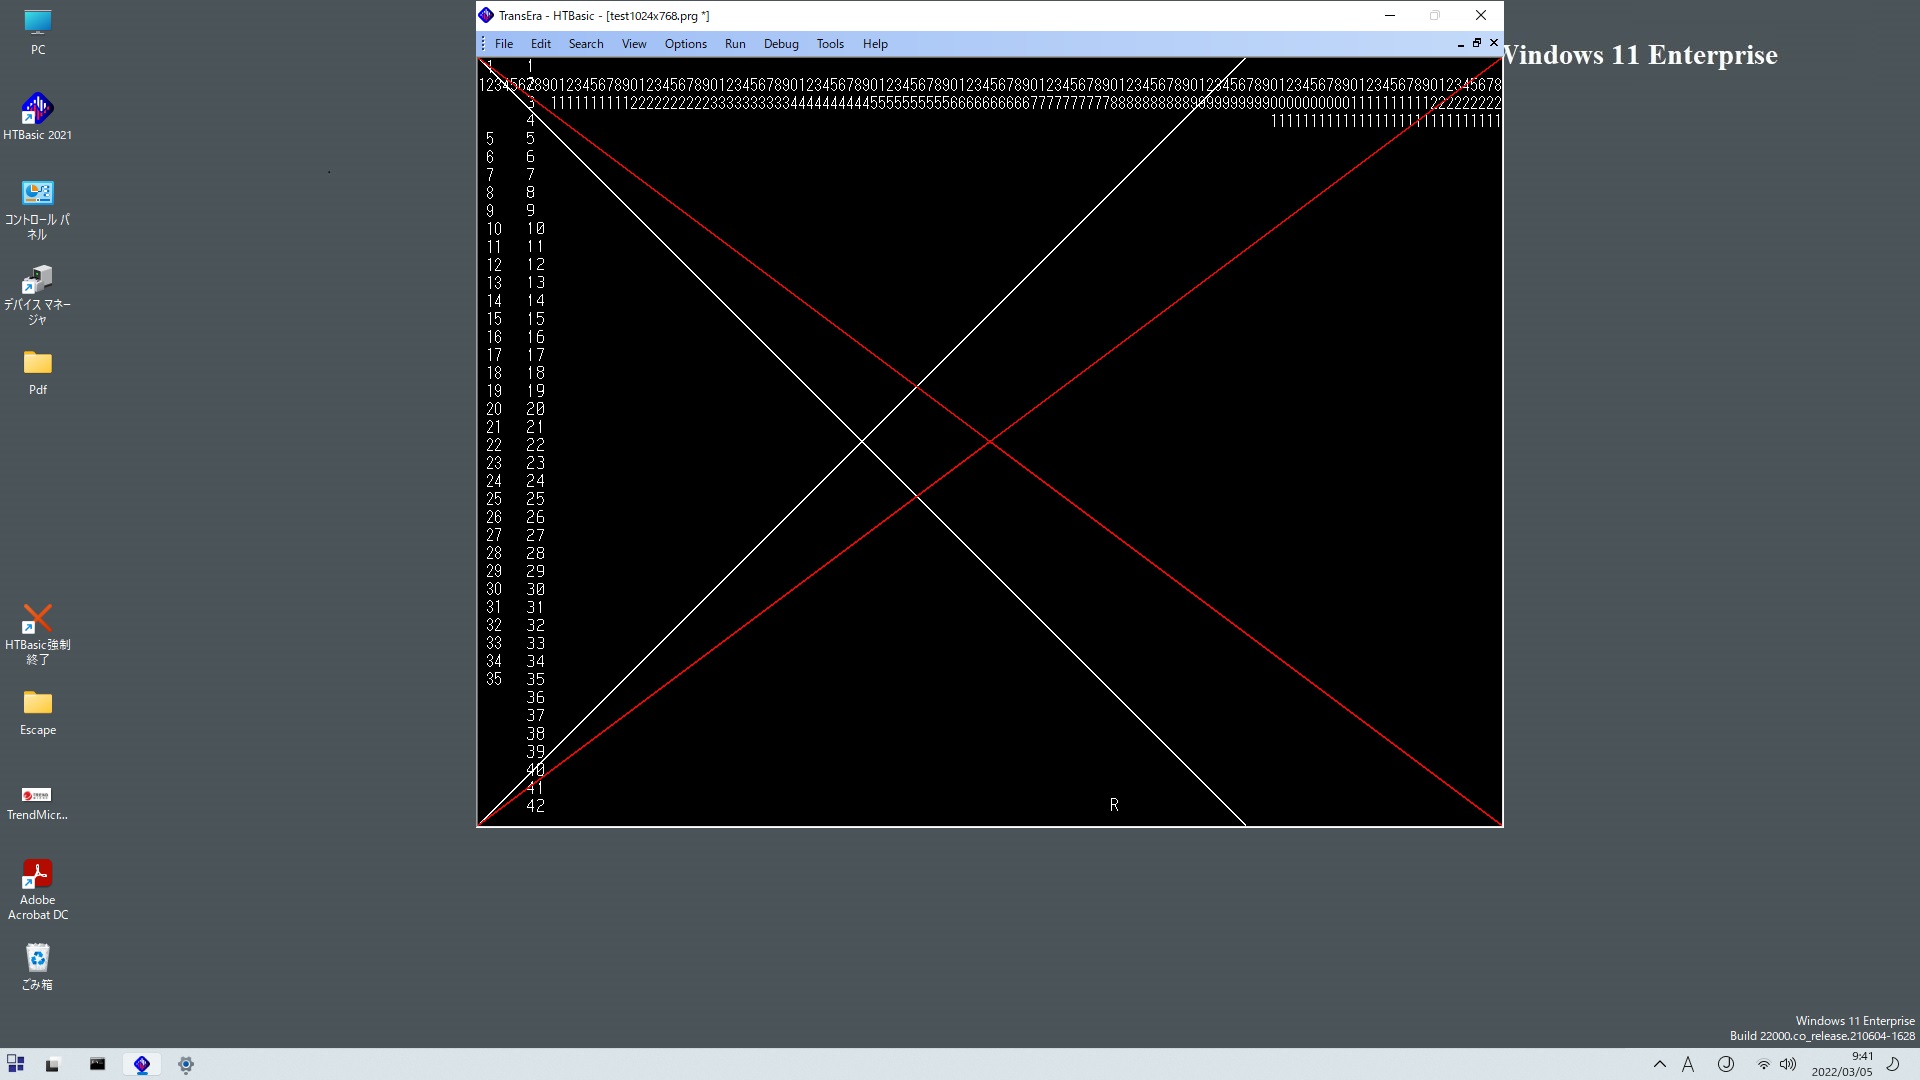Click the circled J IME tray icon
The image size is (1920, 1080).
[1726, 1064]
